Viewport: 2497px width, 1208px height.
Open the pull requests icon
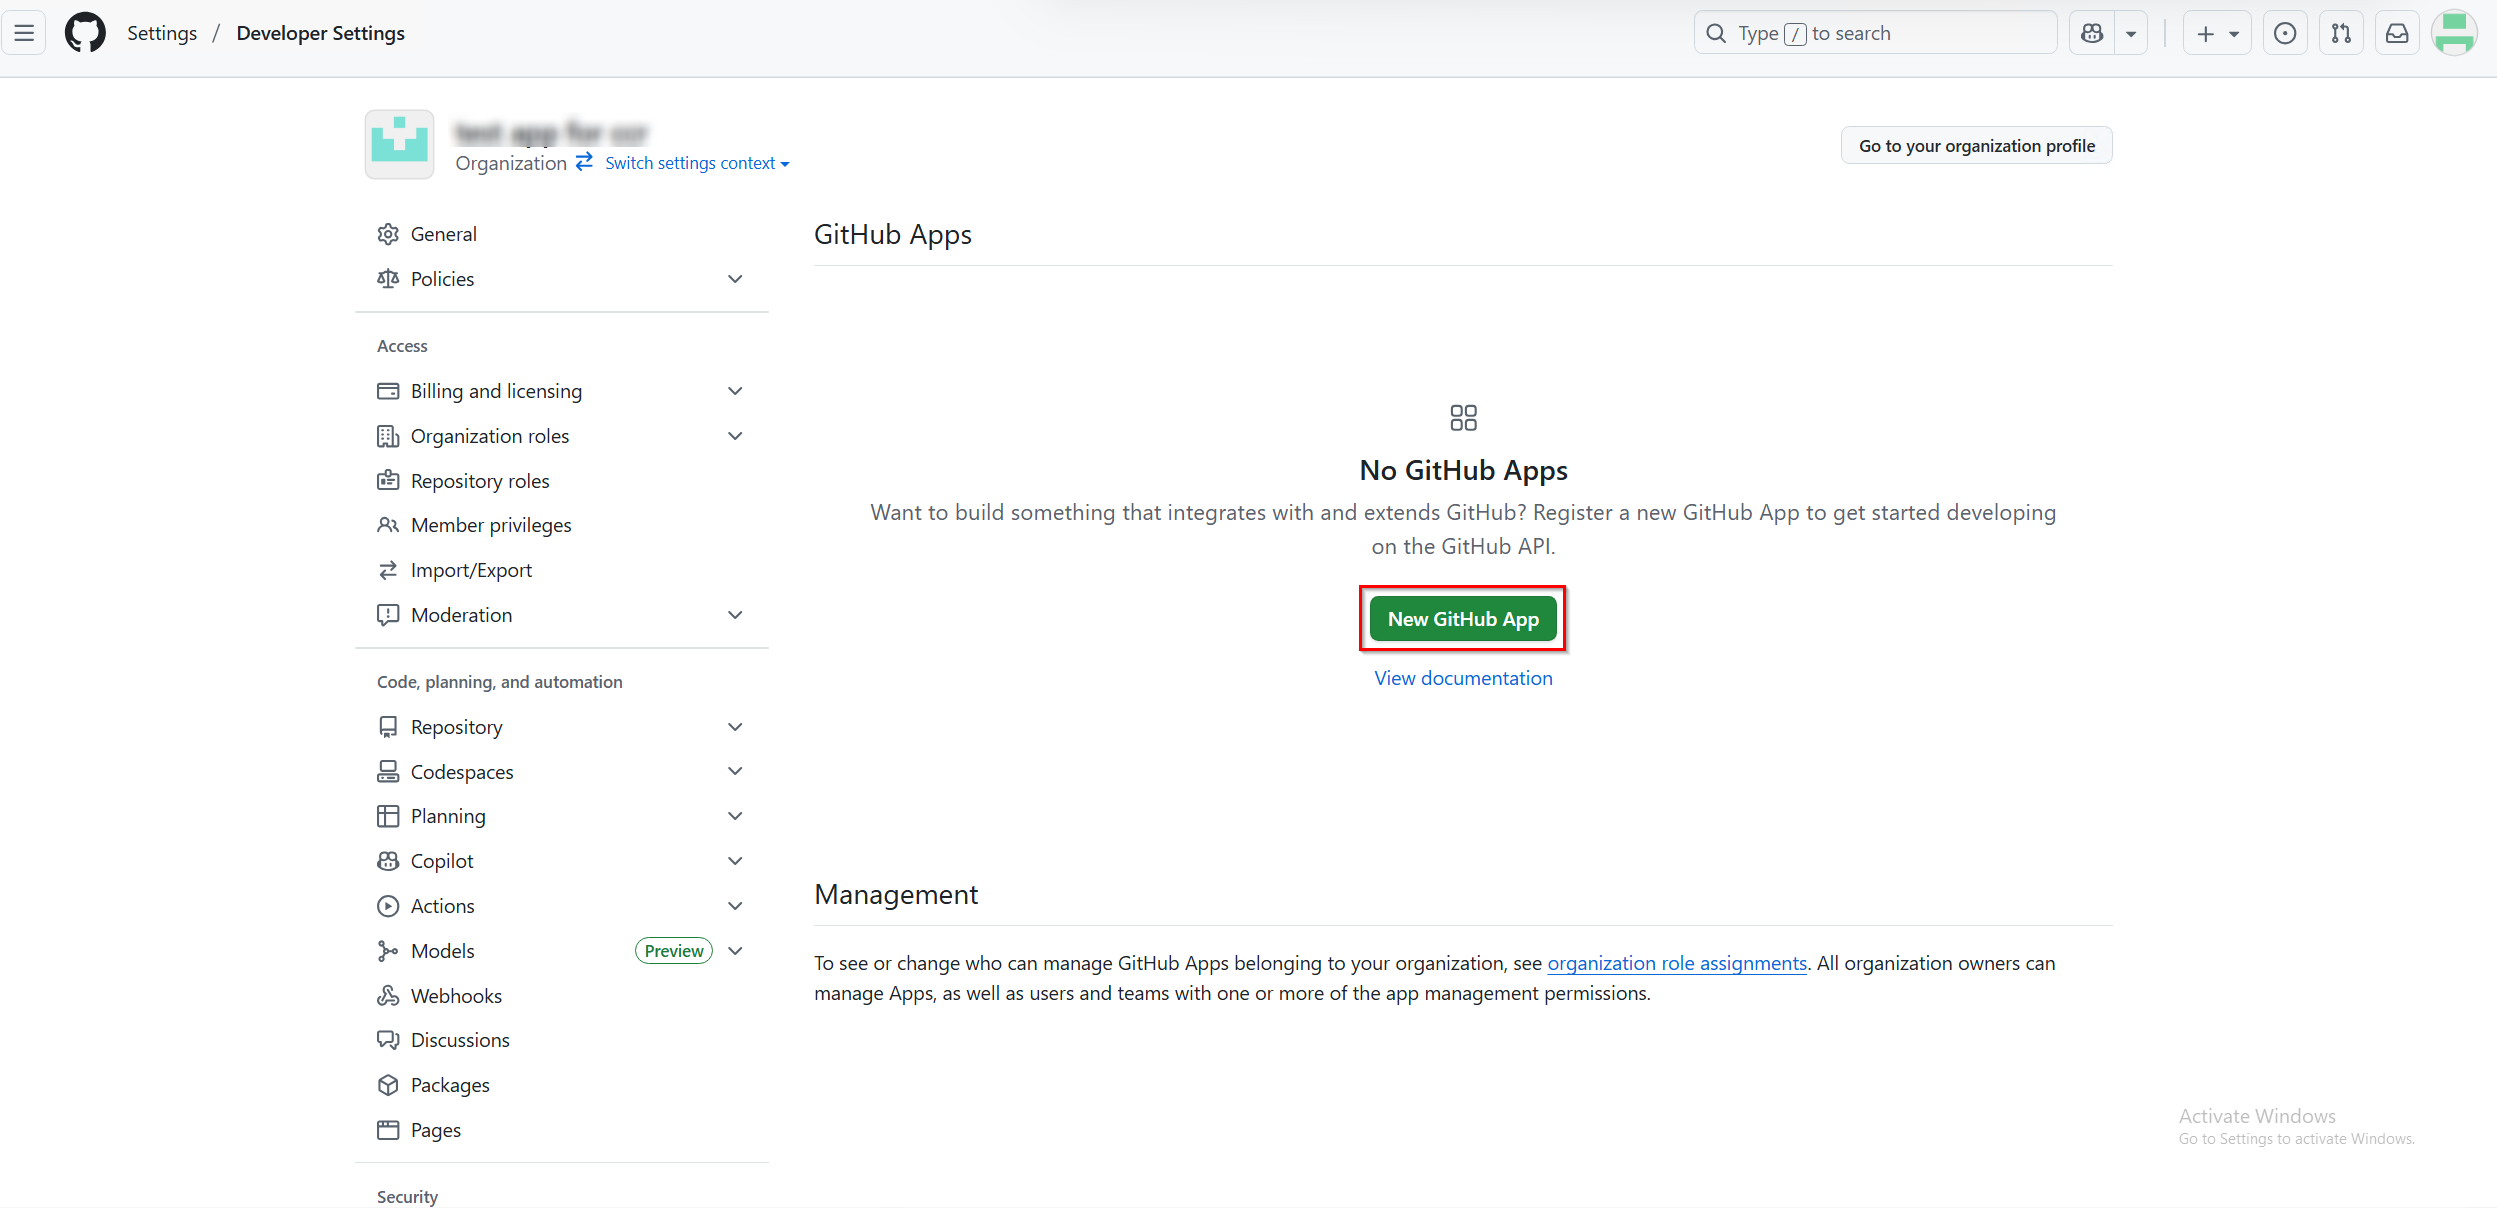click(2340, 32)
